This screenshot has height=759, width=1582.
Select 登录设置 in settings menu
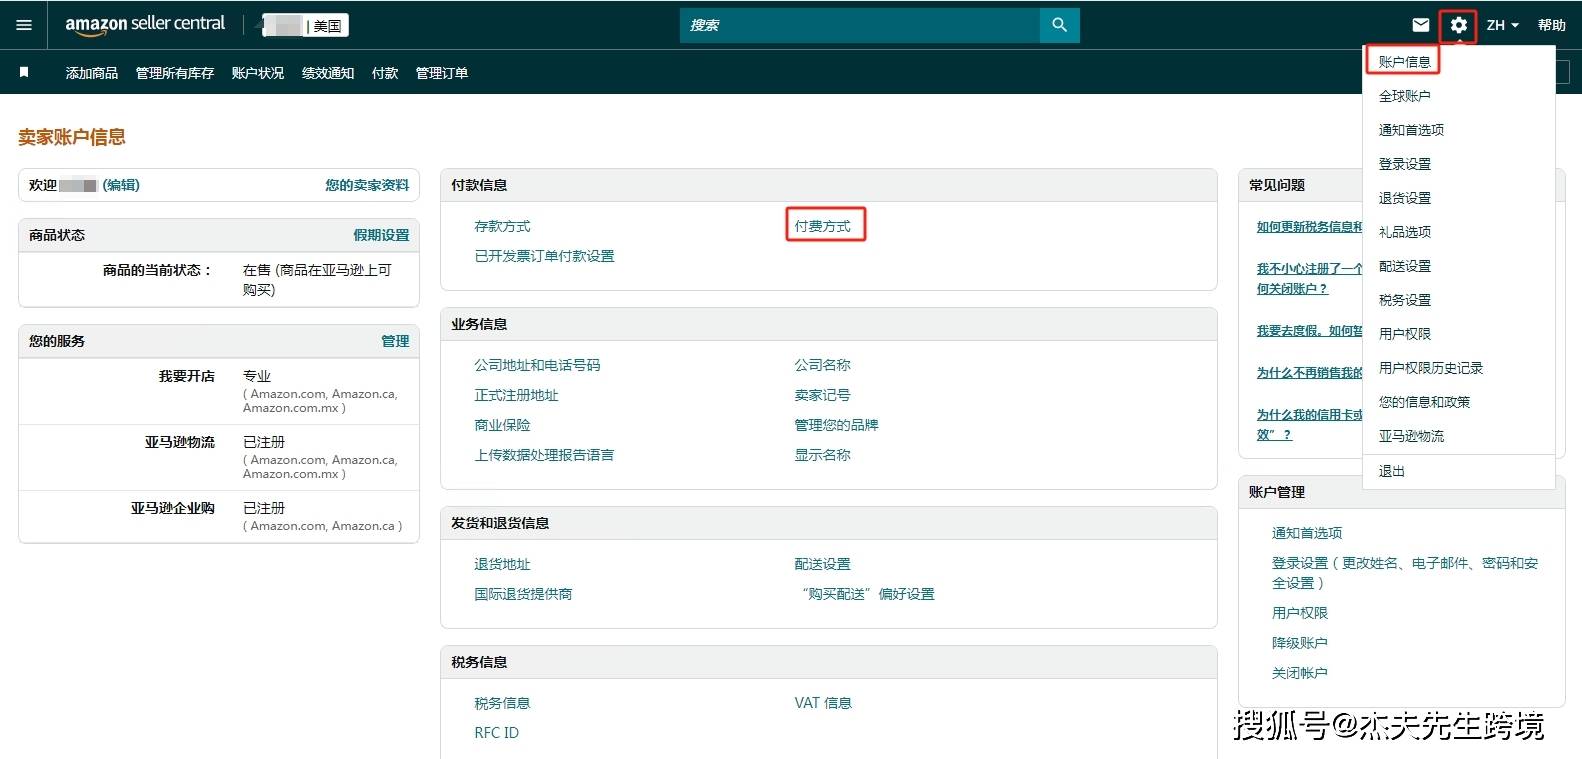pyautogui.click(x=1404, y=164)
